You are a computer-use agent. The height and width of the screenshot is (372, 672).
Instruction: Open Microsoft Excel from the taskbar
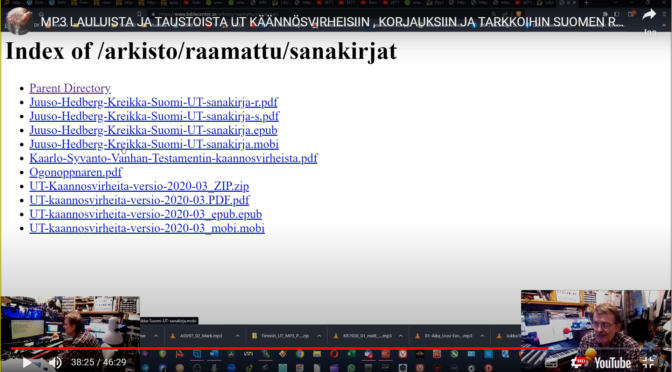(351, 354)
